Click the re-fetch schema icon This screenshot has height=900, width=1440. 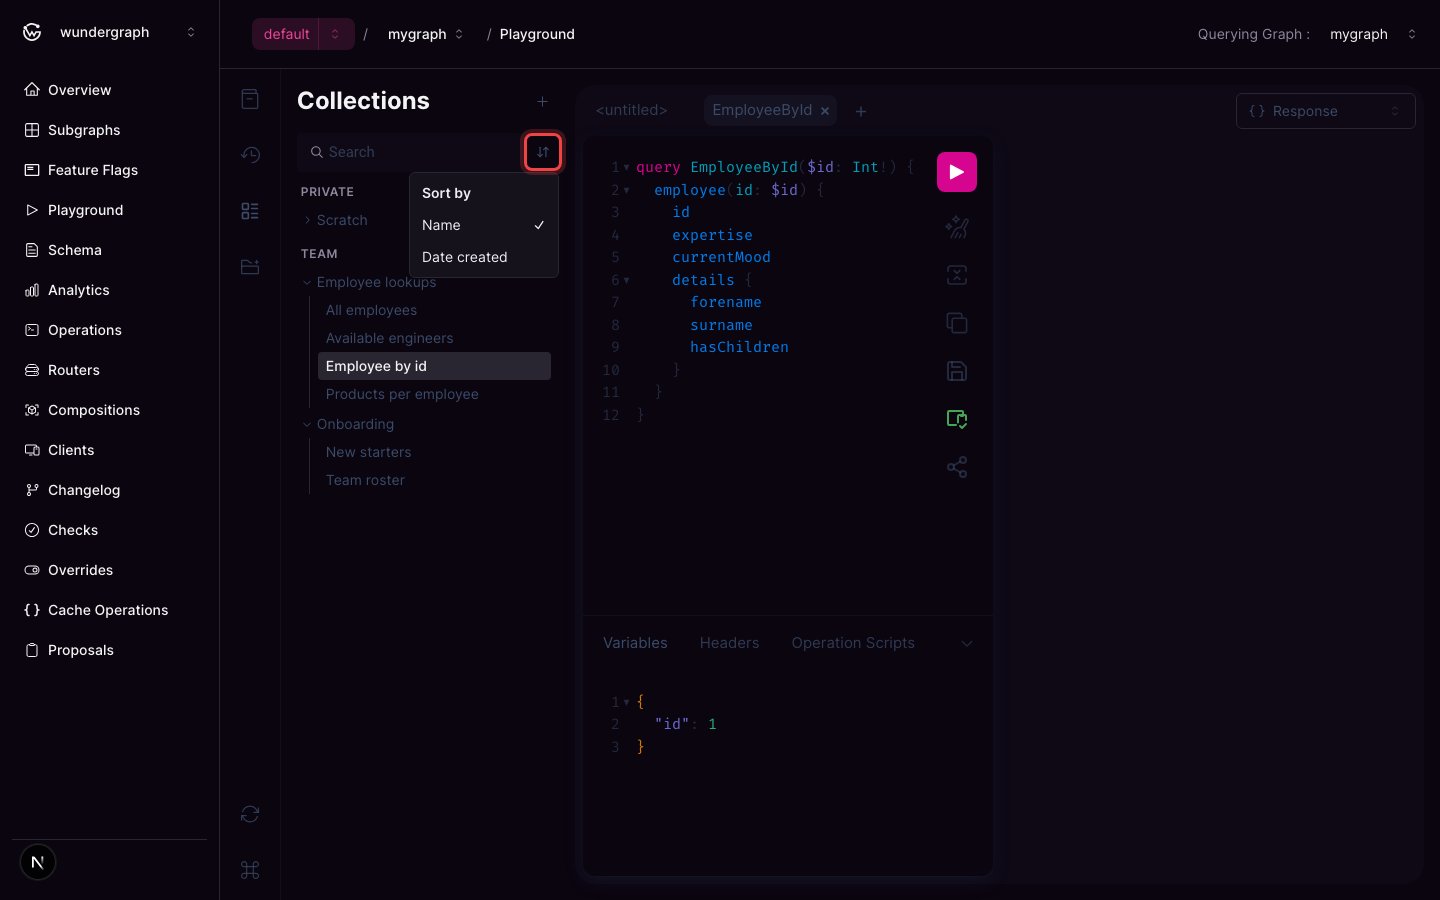(x=250, y=814)
